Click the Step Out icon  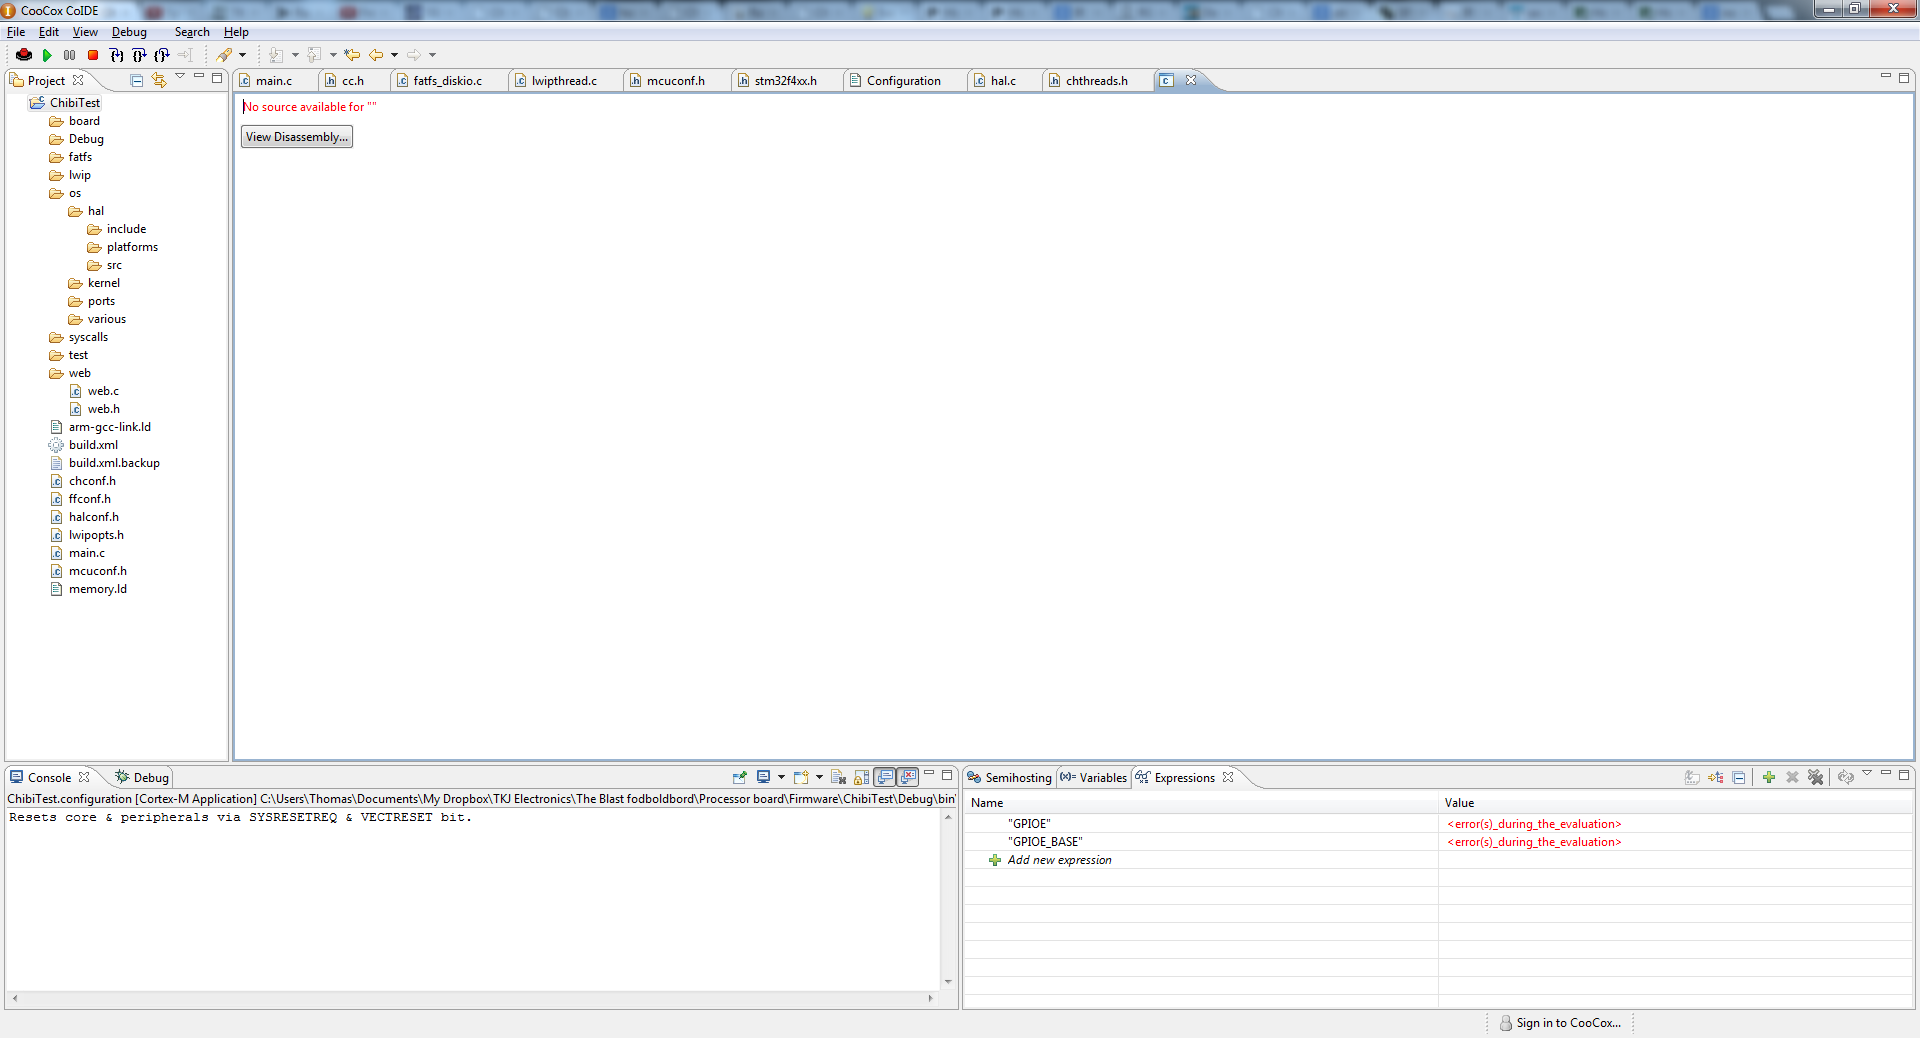tap(162, 55)
